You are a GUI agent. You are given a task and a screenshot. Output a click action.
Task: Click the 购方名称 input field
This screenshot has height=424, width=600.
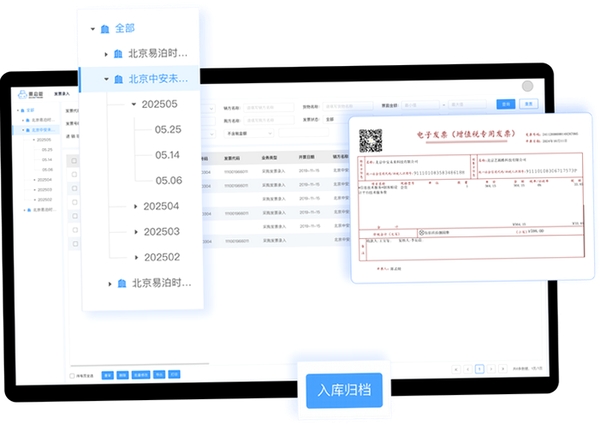coord(269,121)
